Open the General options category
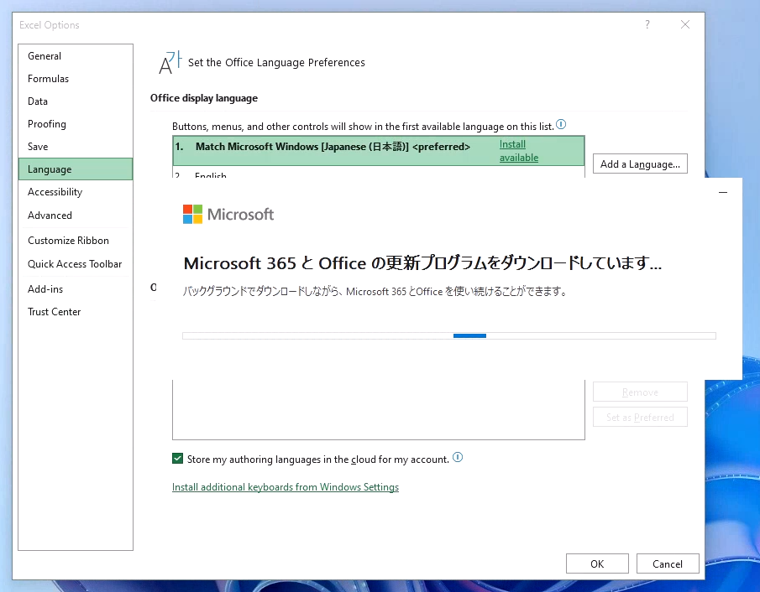760x592 pixels. [76, 56]
